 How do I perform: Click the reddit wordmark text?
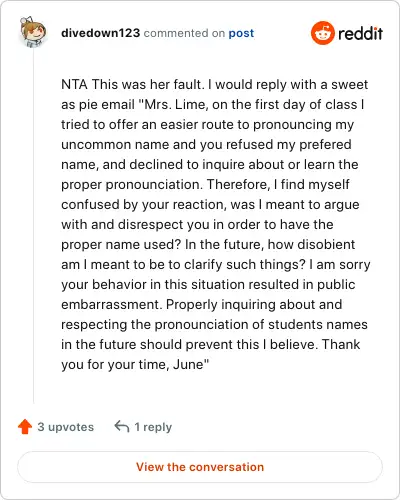tap(360, 33)
